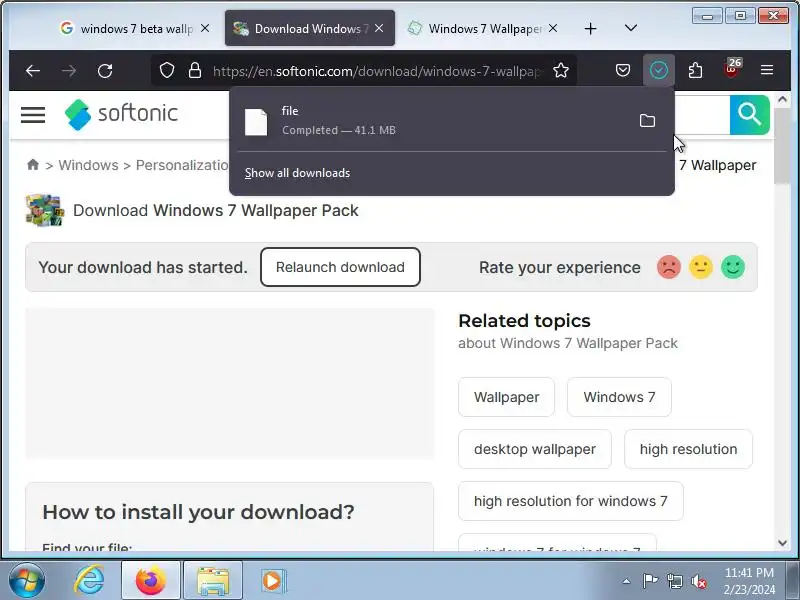This screenshot has width=800, height=600.
Task: Go to Softonic homepage logo
Action: pyautogui.click(x=121, y=114)
